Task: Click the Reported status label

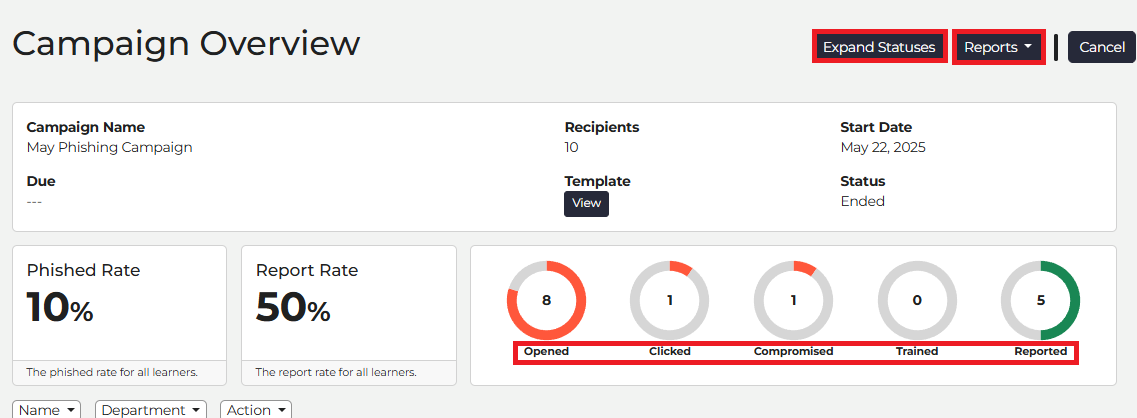Action: [1041, 351]
